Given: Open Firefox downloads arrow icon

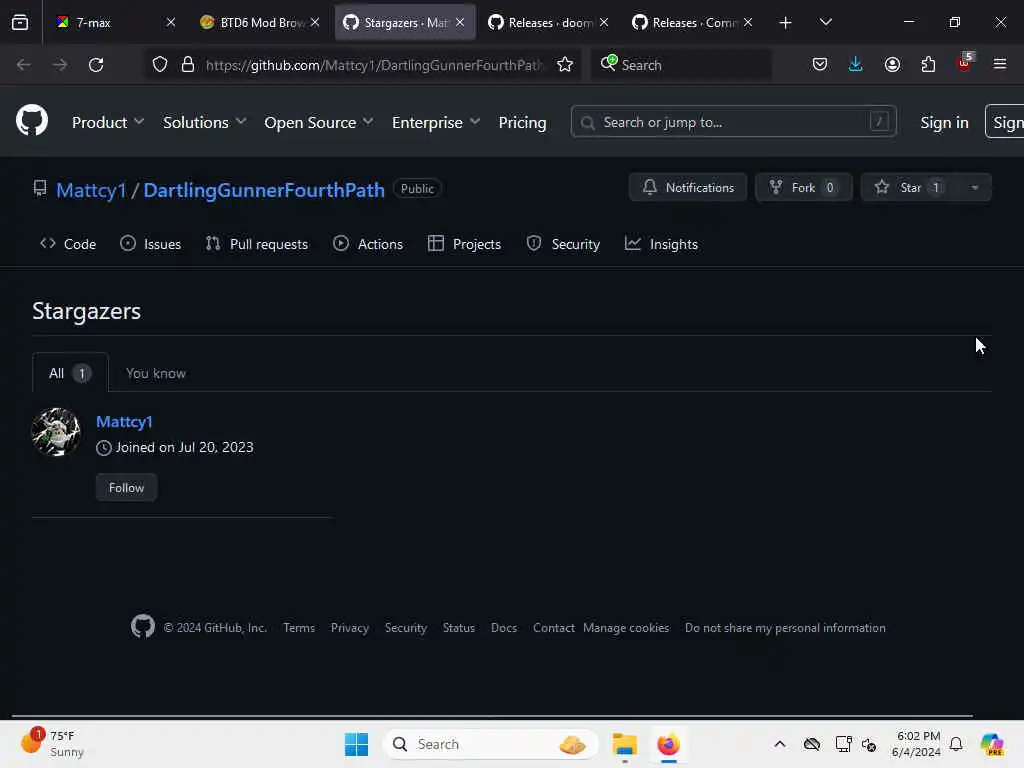Looking at the screenshot, I should [x=856, y=64].
